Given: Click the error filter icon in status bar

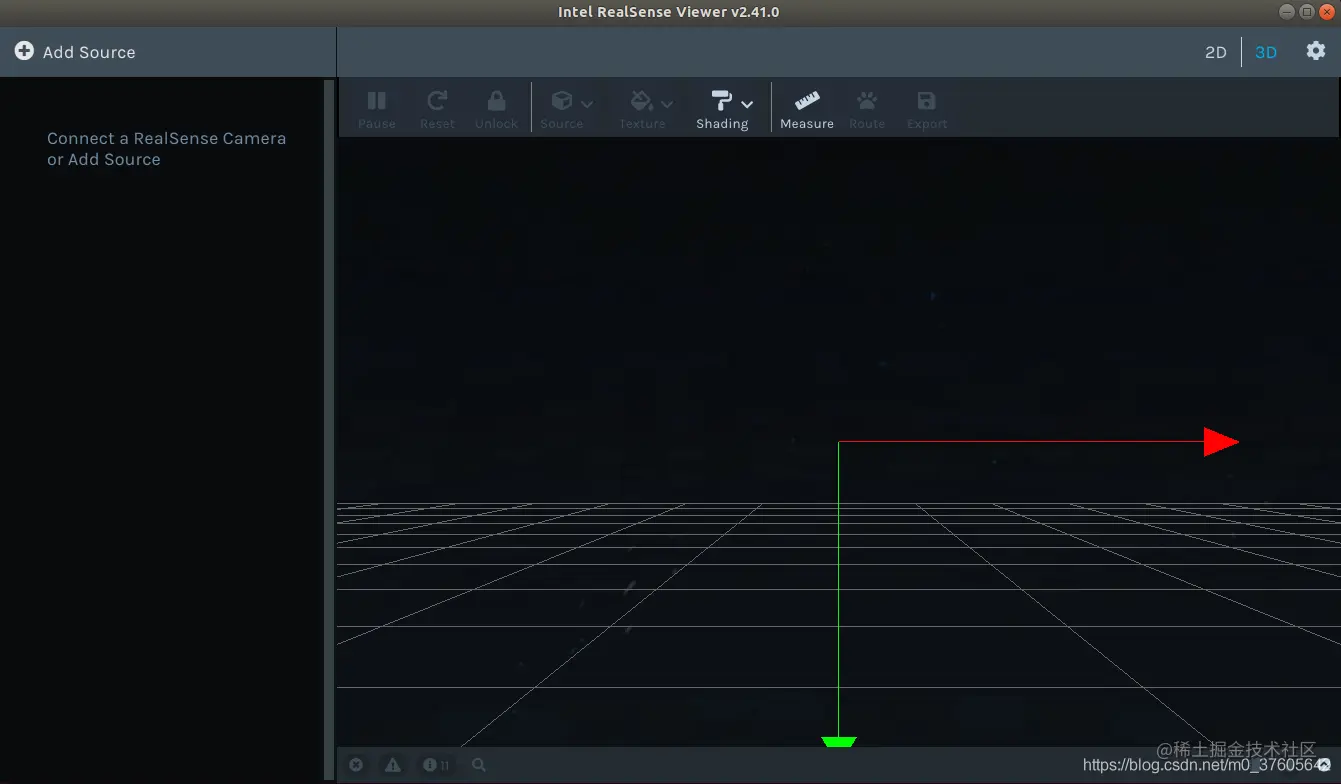Looking at the screenshot, I should tap(356, 765).
